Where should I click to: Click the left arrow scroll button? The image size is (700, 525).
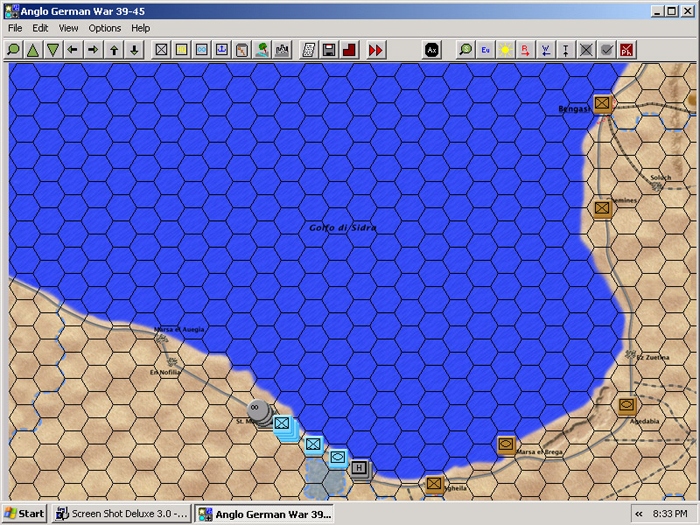[x=73, y=50]
